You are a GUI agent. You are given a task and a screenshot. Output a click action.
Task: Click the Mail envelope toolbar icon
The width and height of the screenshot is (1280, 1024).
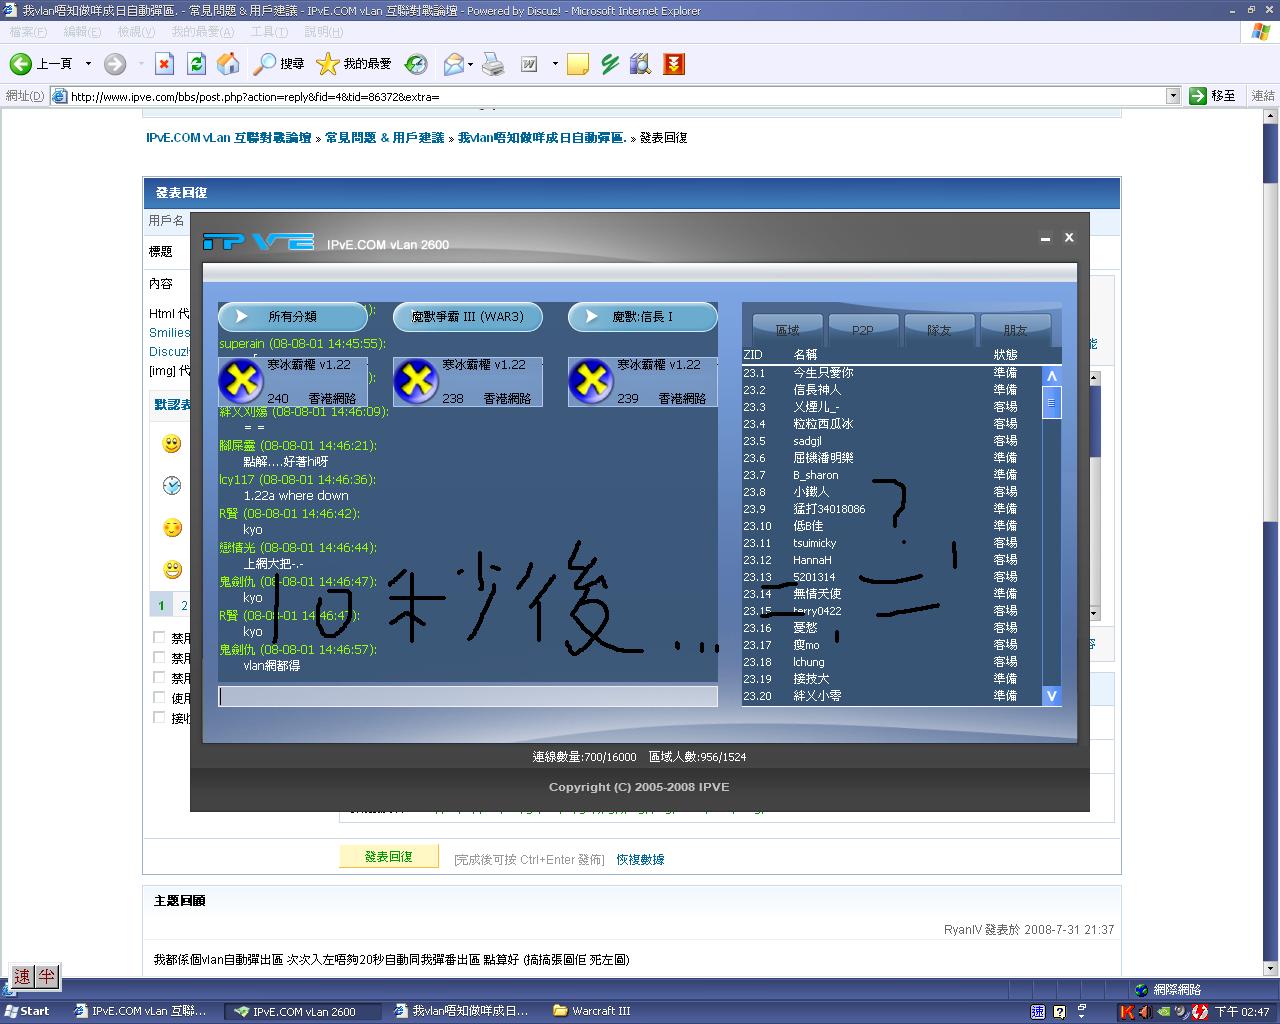(454, 64)
